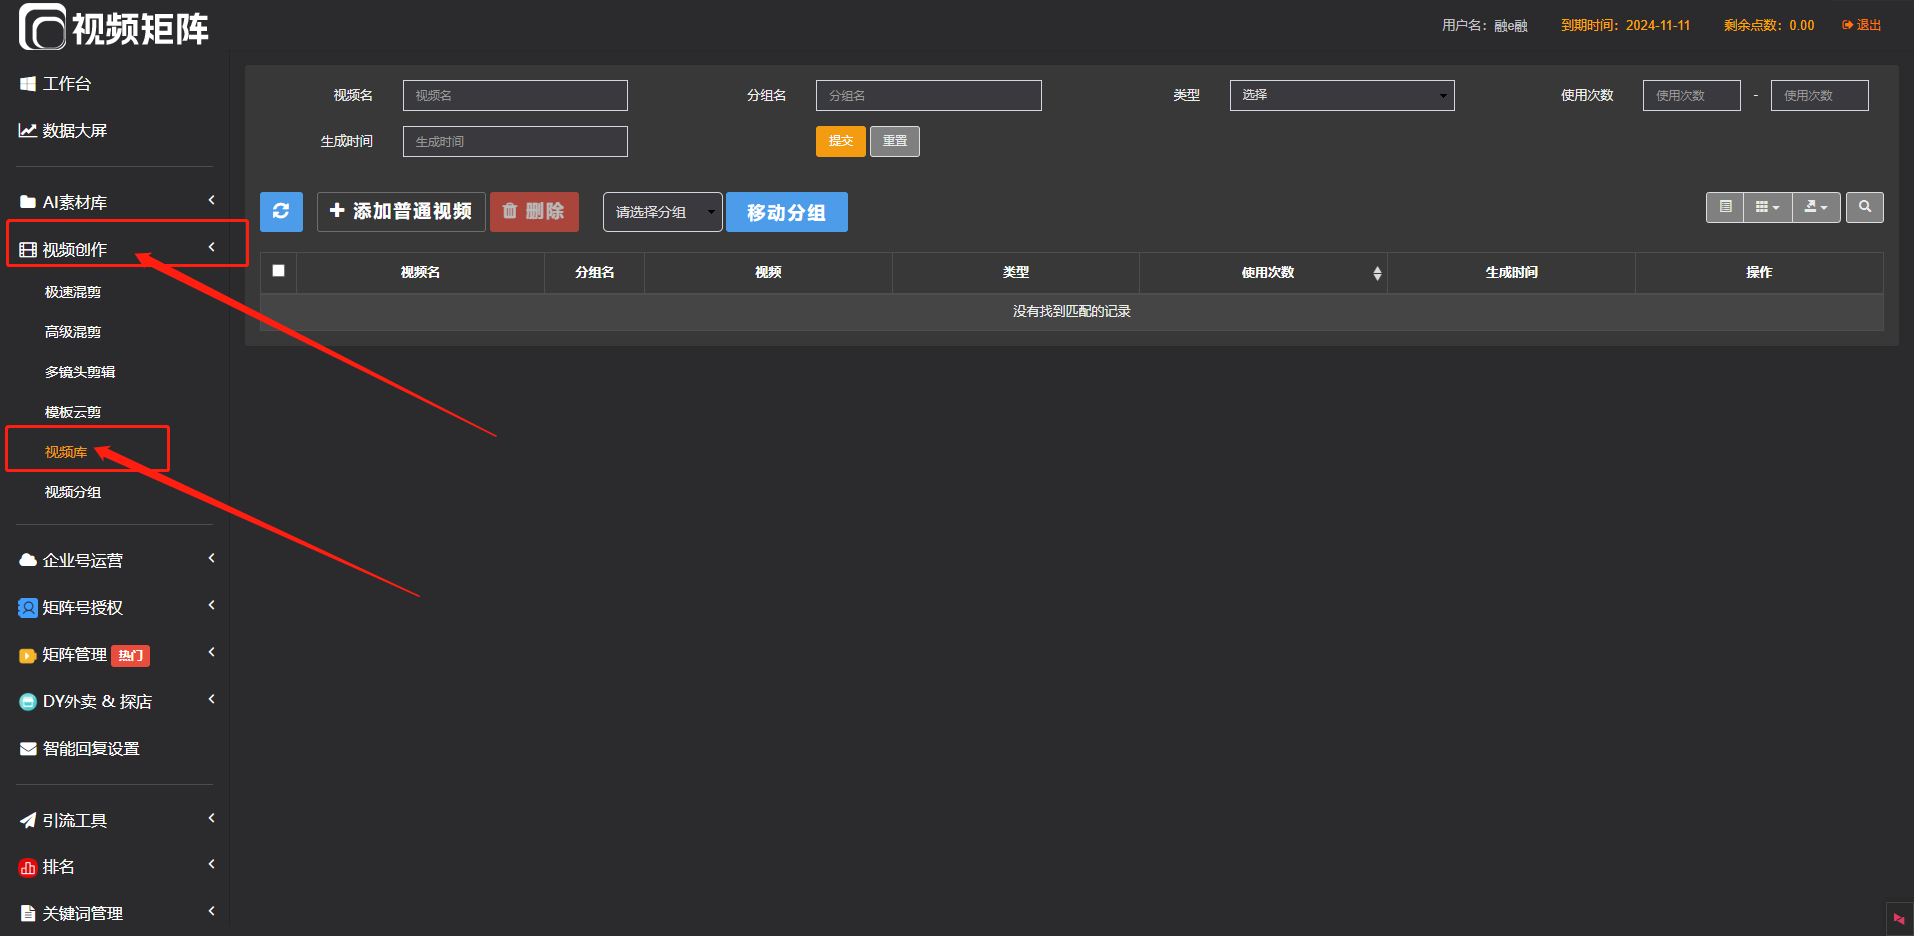Click the 到期时间: 2024-11-11 text
The height and width of the screenshot is (936, 1914).
point(1626,25)
